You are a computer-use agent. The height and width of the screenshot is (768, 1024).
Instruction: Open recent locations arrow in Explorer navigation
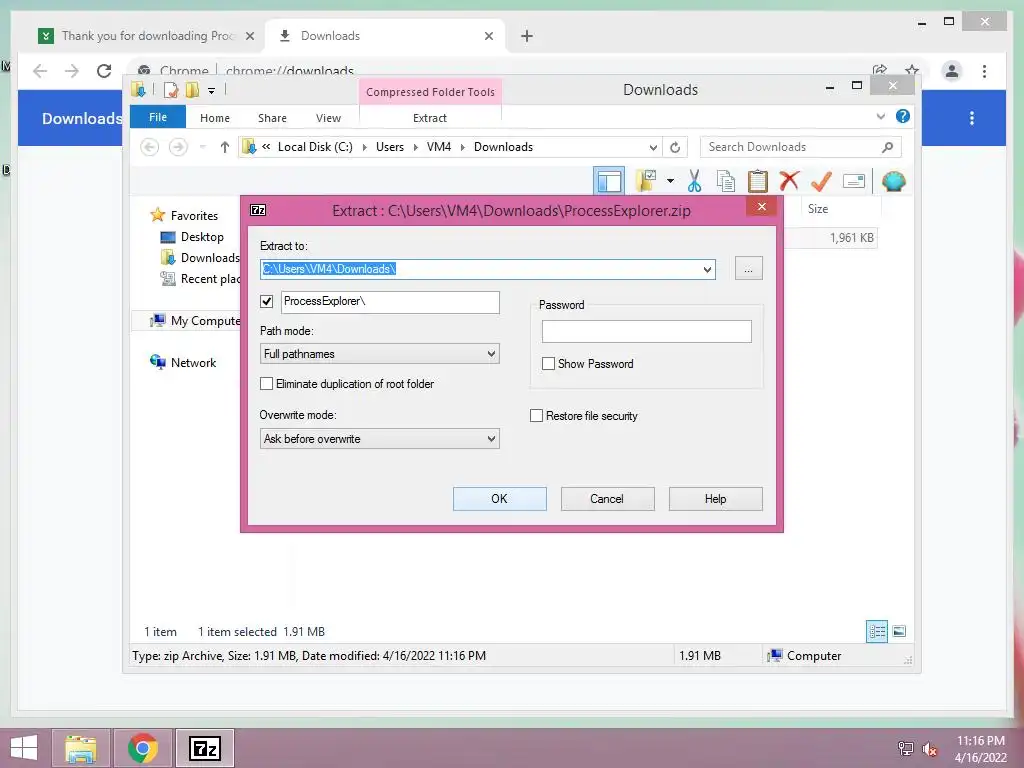point(202,147)
